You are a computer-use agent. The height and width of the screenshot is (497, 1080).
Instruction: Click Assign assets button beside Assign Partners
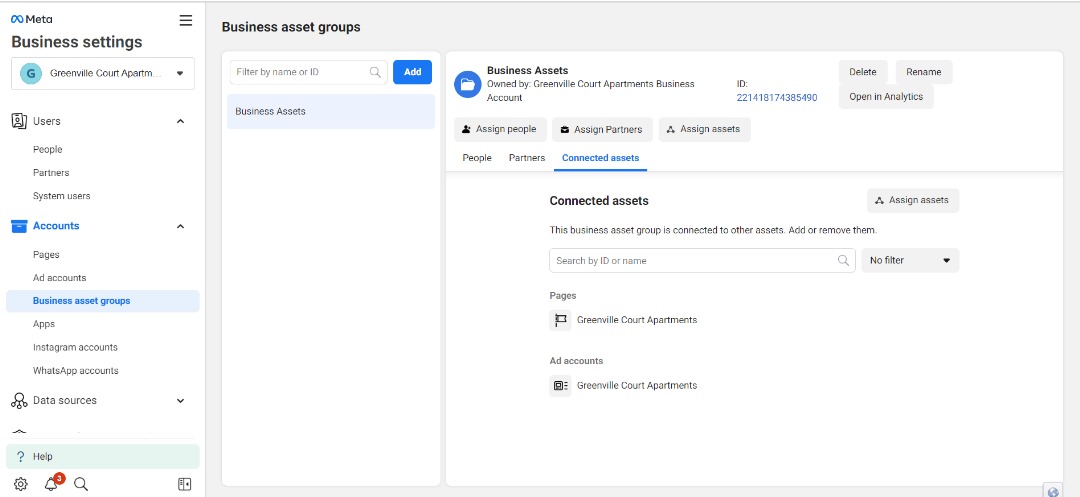click(x=705, y=129)
